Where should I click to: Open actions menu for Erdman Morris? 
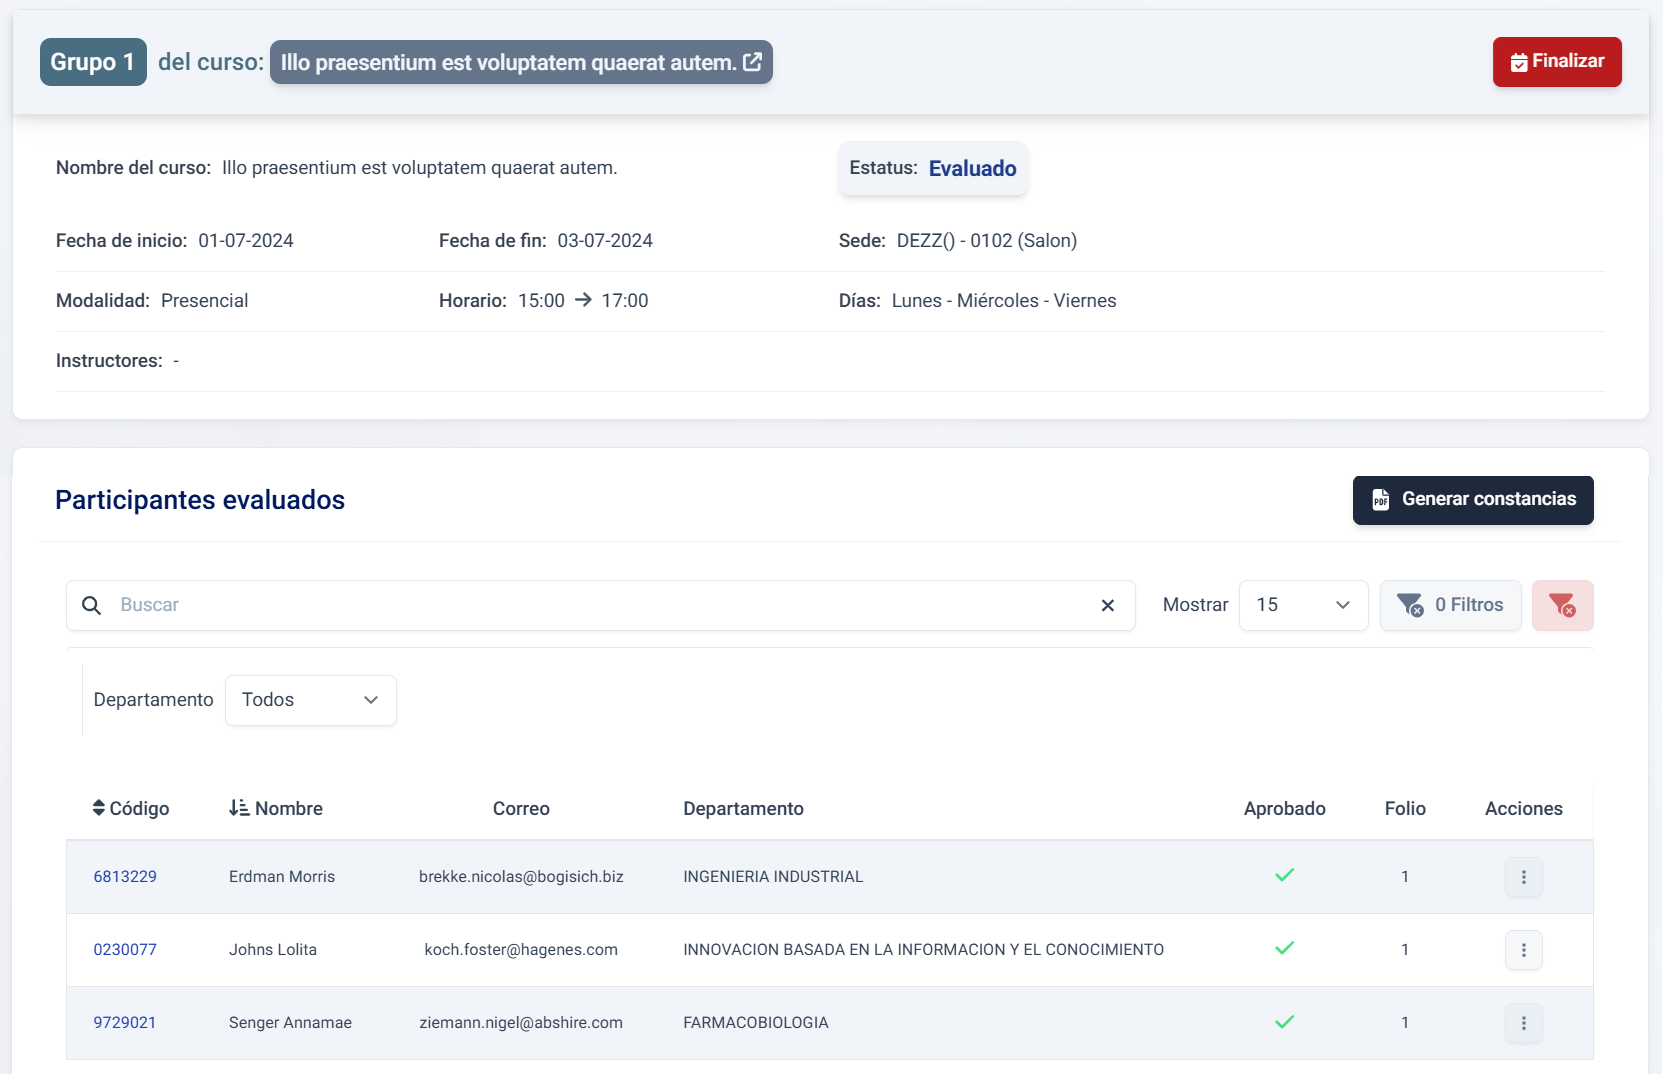(x=1523, y=877)
